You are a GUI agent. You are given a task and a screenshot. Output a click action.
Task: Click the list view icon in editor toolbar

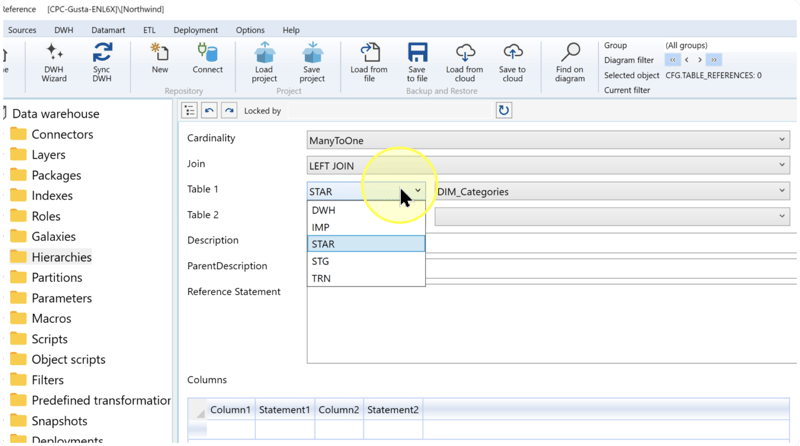[x=189, y=110]
